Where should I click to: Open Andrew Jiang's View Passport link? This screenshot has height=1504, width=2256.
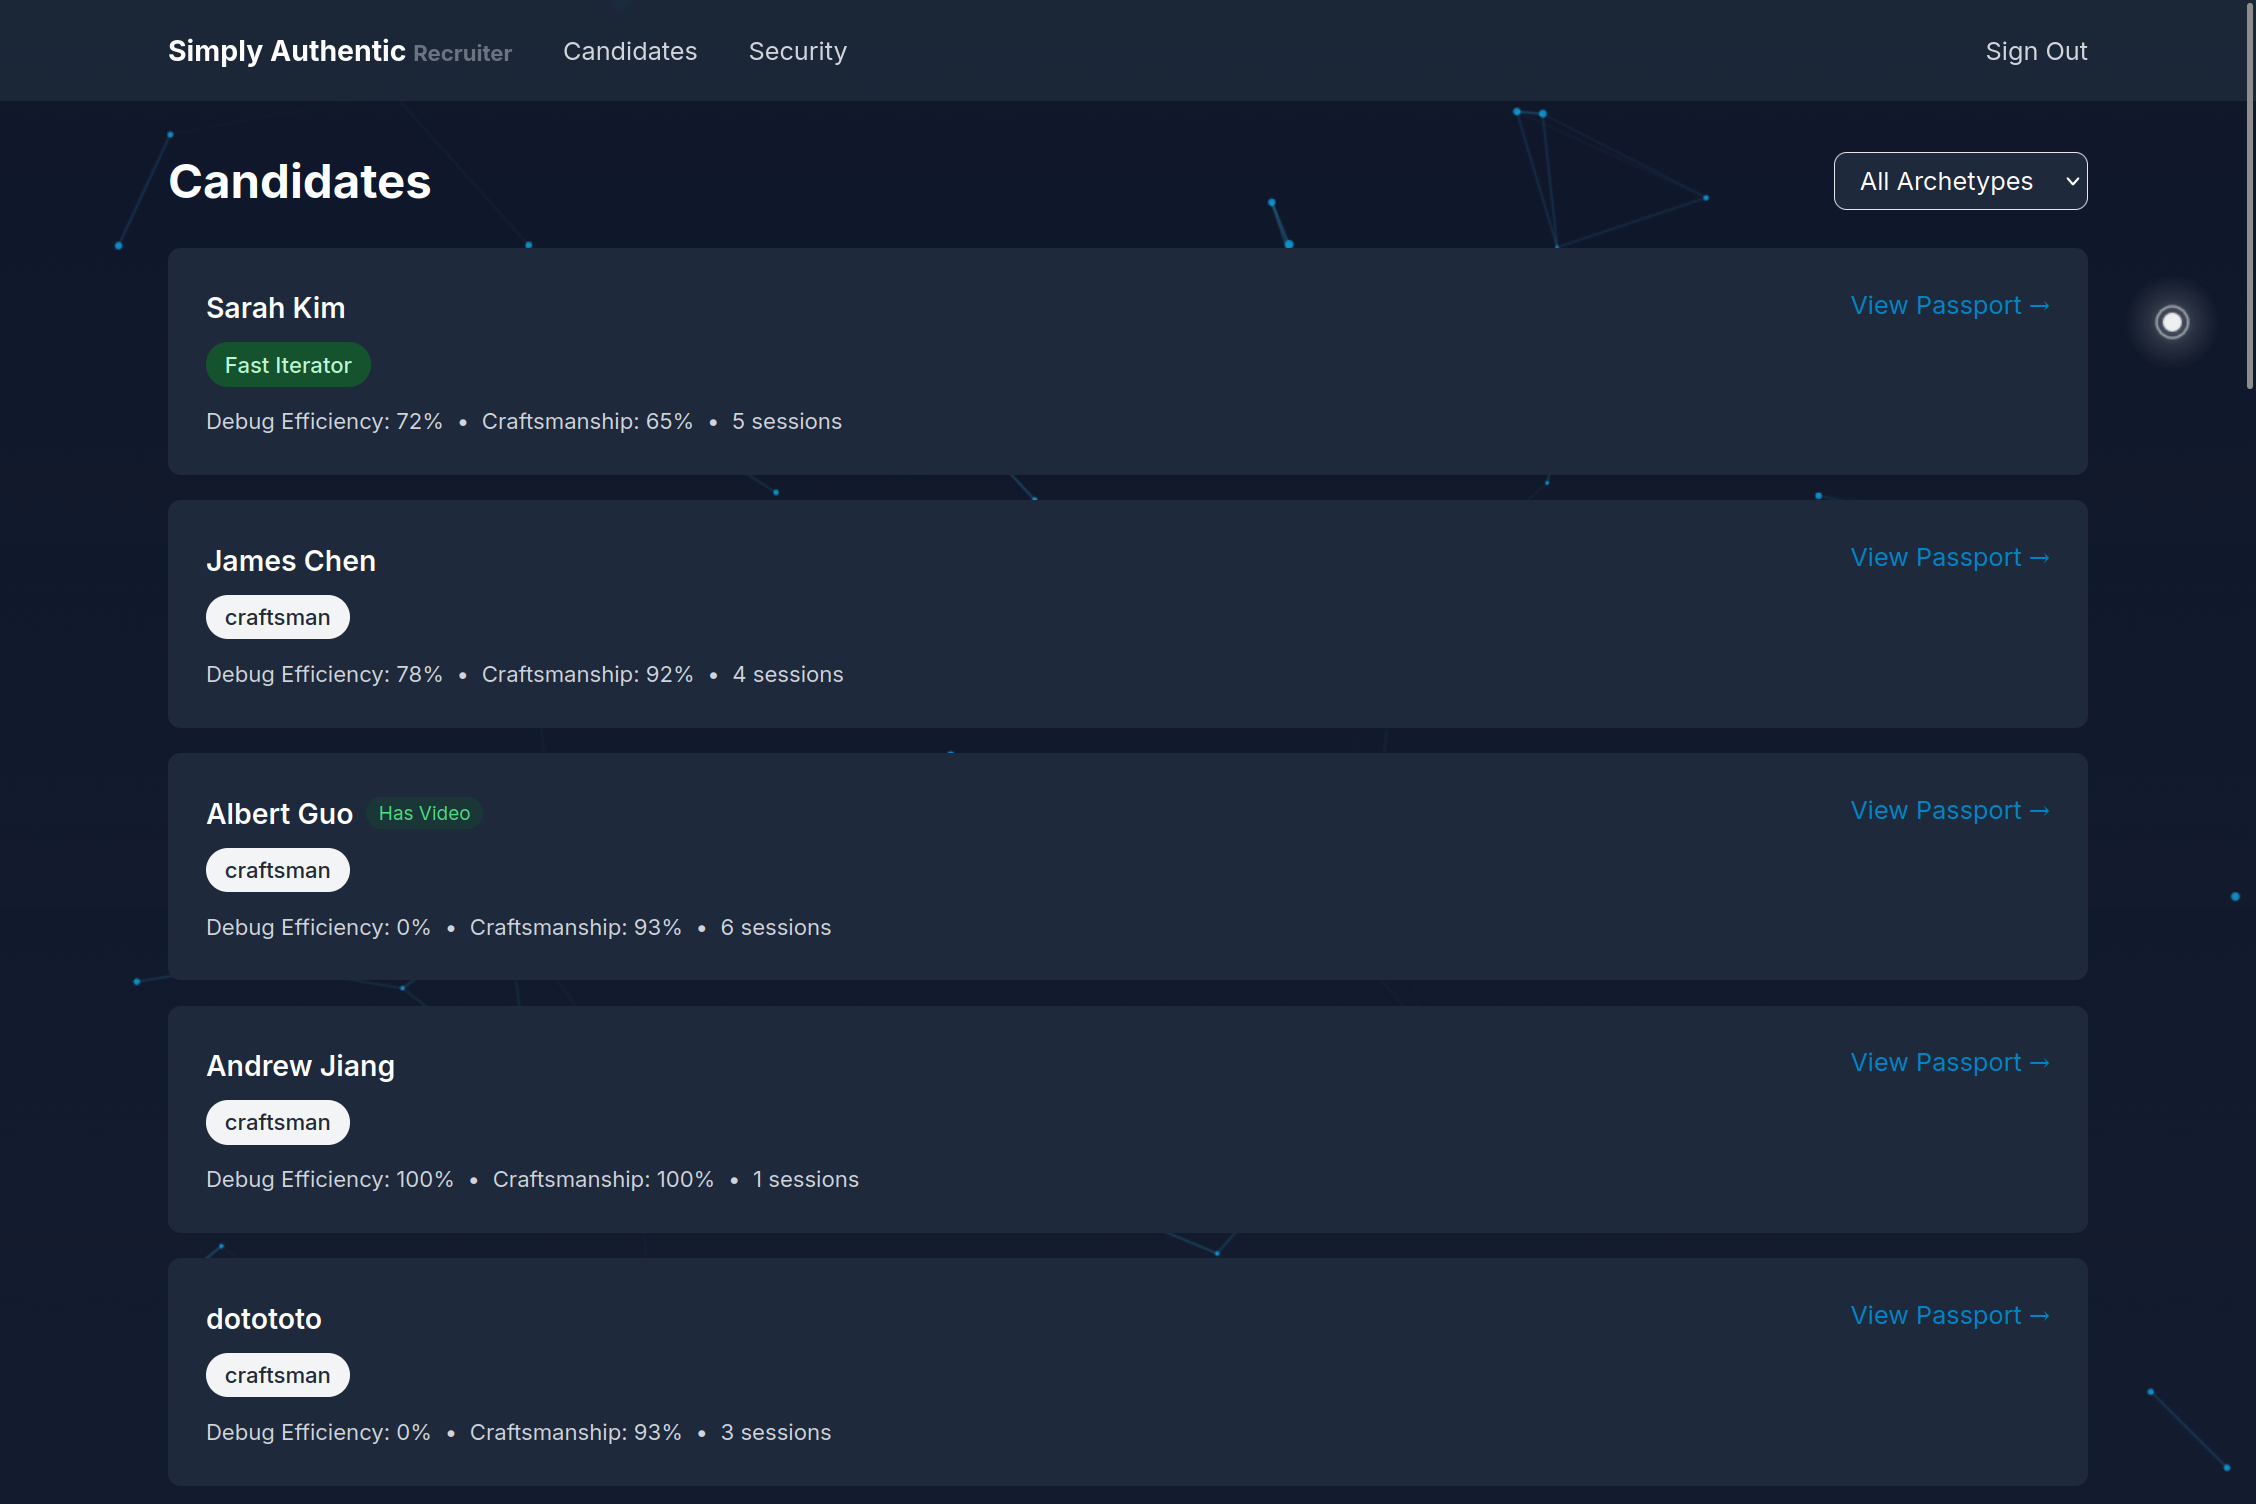coord(1948,1062)
